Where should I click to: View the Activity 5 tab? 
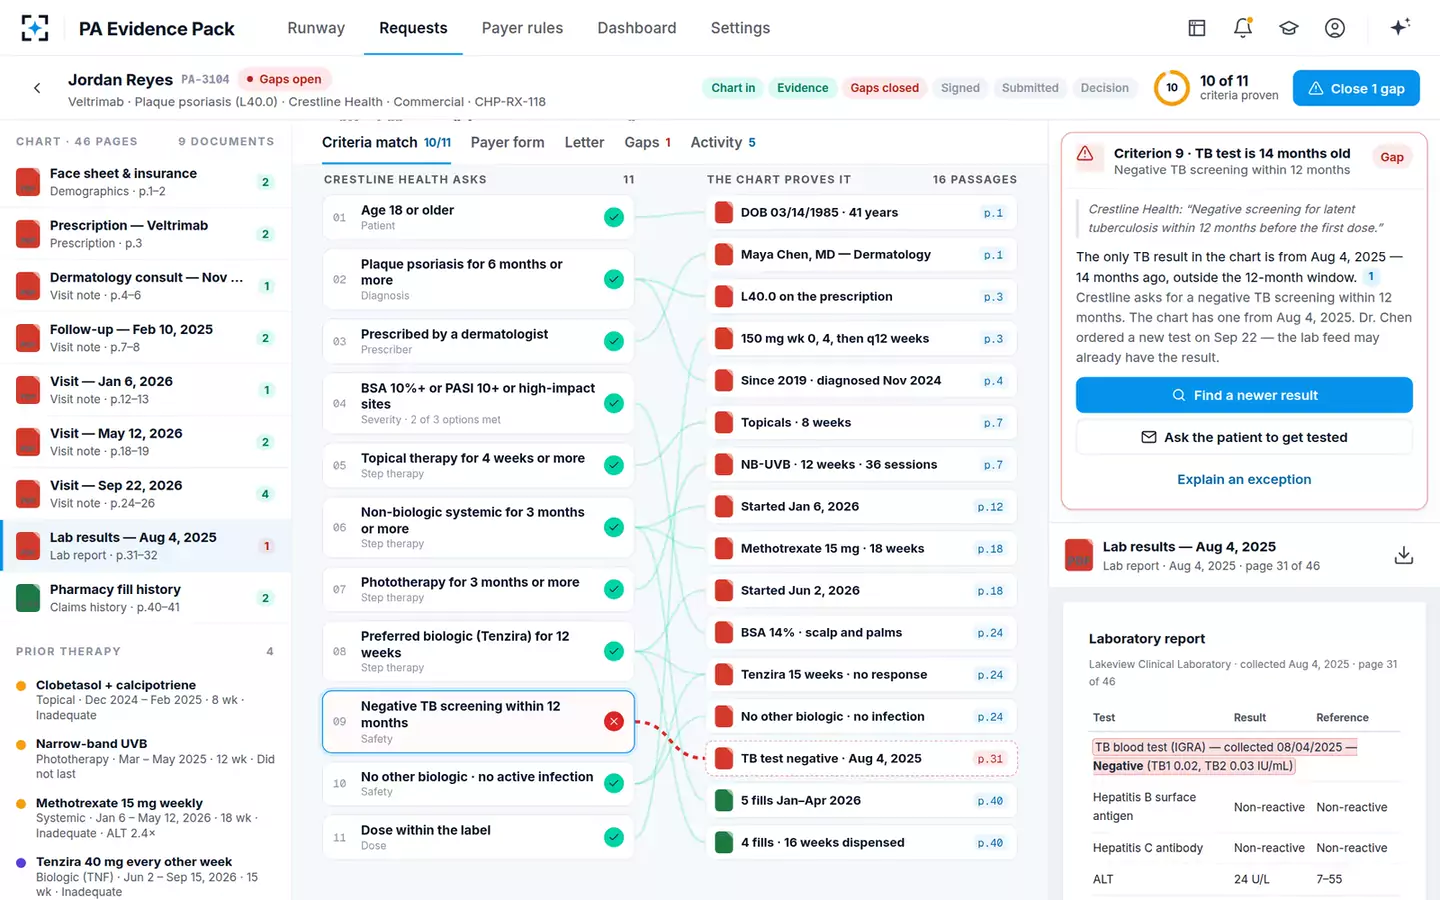[x=723, y=142]
